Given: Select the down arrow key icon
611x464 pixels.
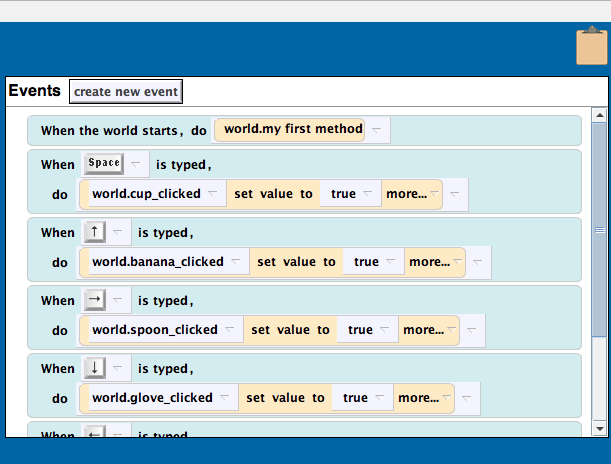Looking at the screenshot, I should tap(94, 369).
